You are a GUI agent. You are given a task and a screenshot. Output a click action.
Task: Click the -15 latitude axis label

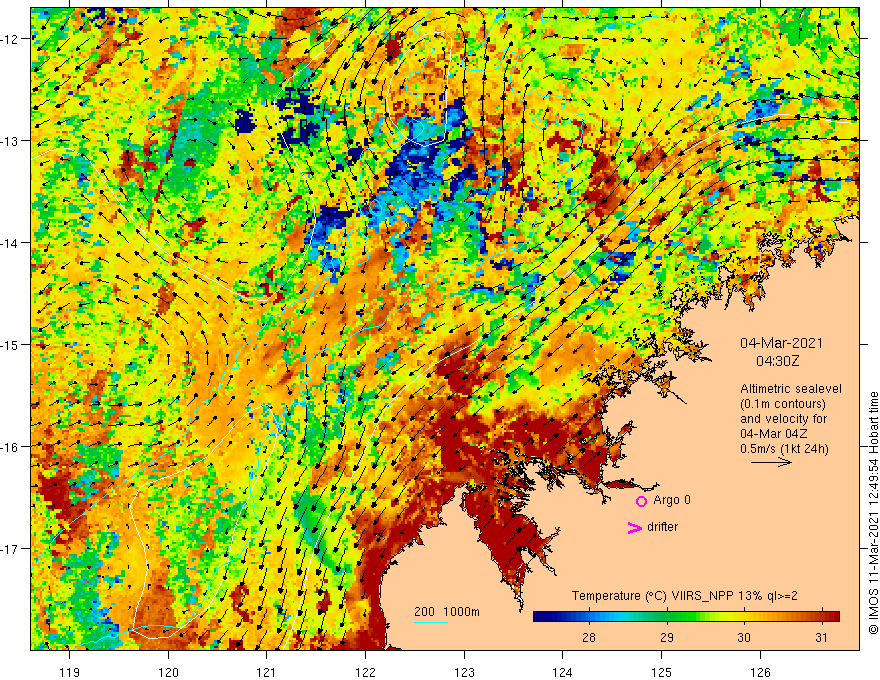pos(11,344)
